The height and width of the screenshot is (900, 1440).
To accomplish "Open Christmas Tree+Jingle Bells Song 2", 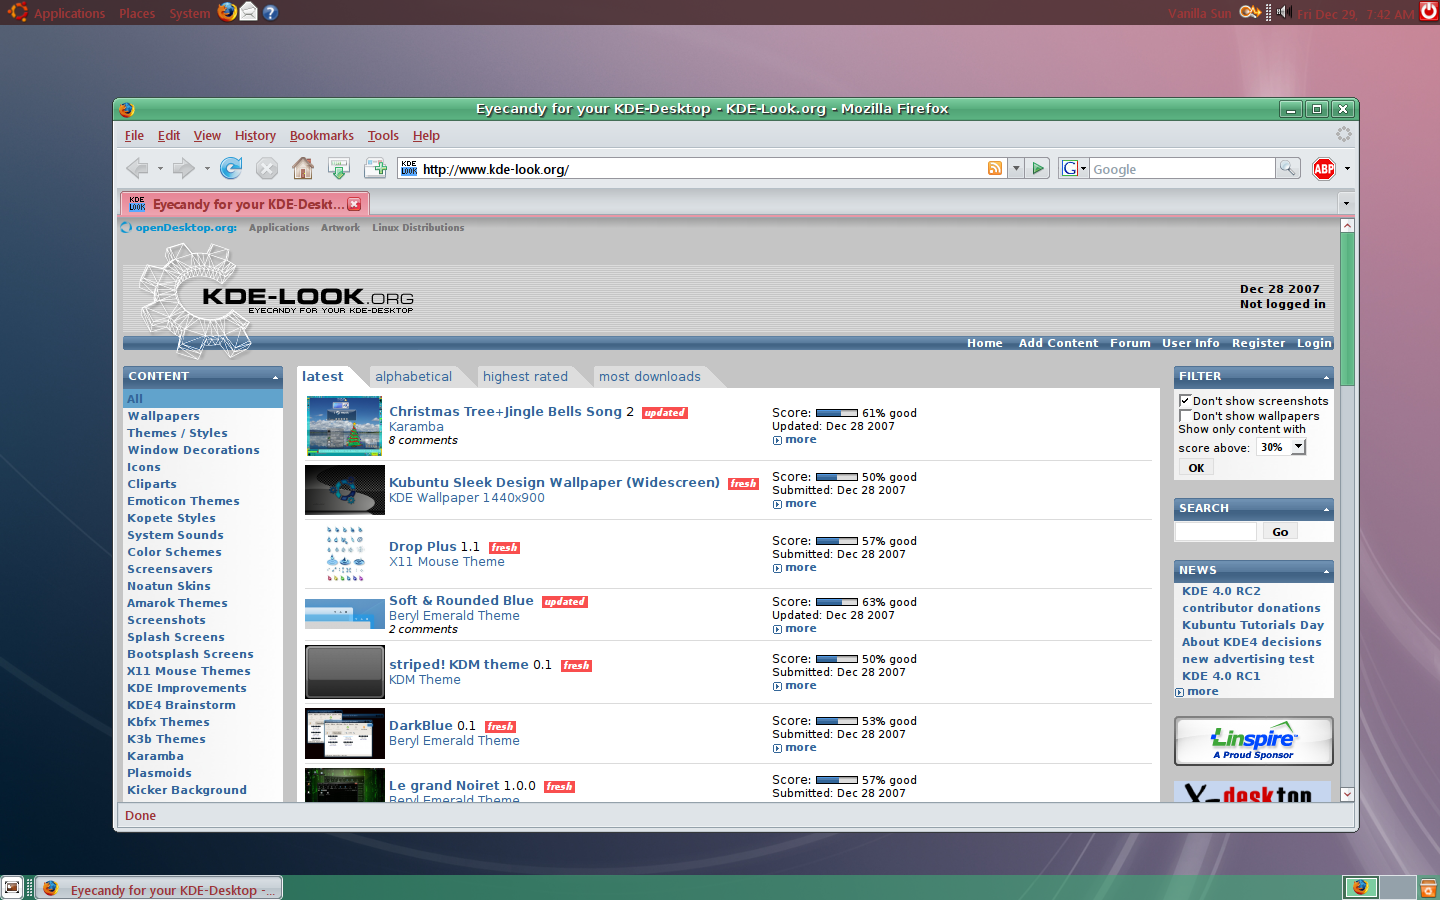I will (511, 411).
